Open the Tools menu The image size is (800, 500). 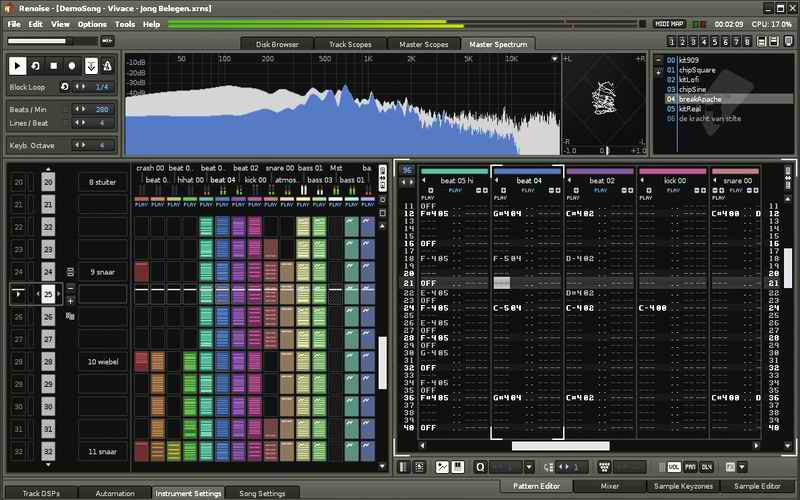pos(124,23)
